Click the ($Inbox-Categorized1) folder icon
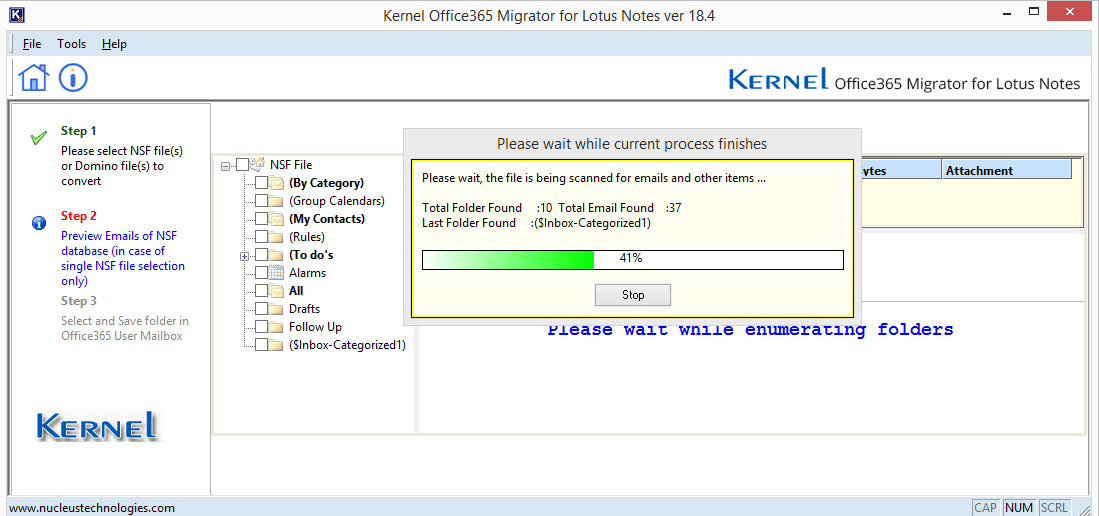Image resolution: width=1099 pixels, height=516 pixels. click(277, 344)
